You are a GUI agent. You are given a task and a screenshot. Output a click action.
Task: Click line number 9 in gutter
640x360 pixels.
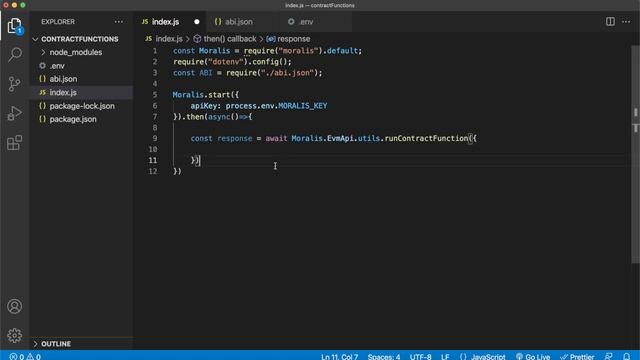pos(155,138)
